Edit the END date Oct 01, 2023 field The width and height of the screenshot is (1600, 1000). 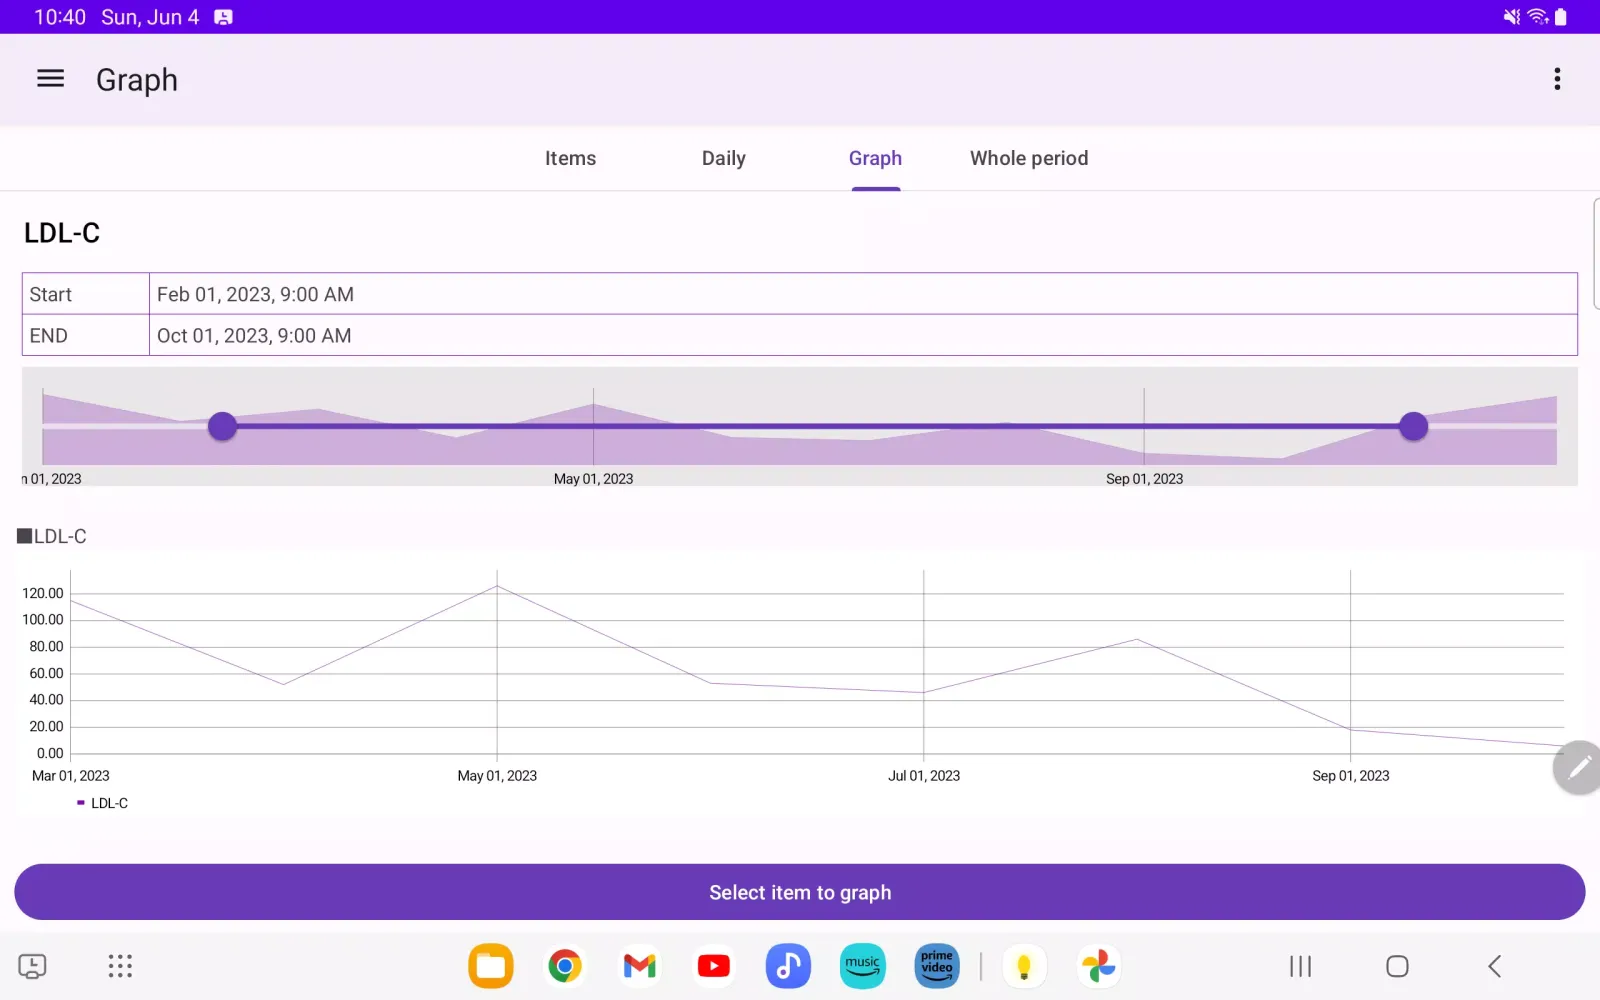(x=862, y=336)
